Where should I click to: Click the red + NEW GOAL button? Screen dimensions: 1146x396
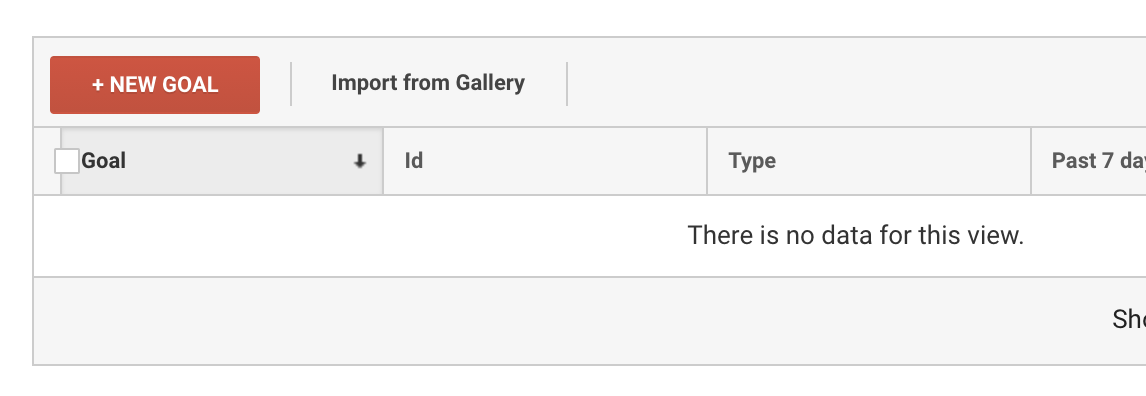coord(155,85)
